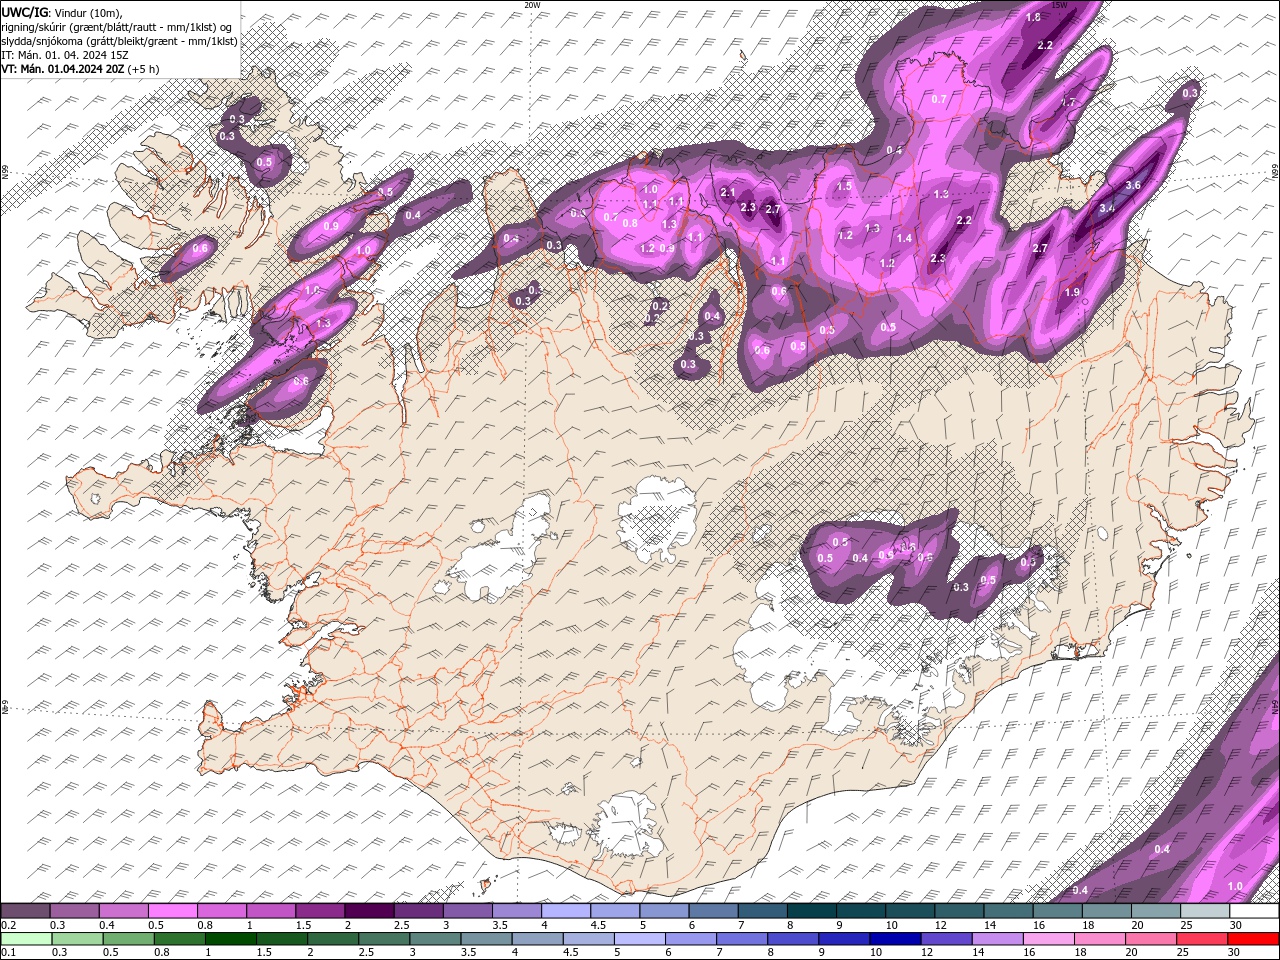The width and height of the screenshot is (1280, 960).
Task: Select the 1.9 value label in the east
Action: tap(1073, 292)
